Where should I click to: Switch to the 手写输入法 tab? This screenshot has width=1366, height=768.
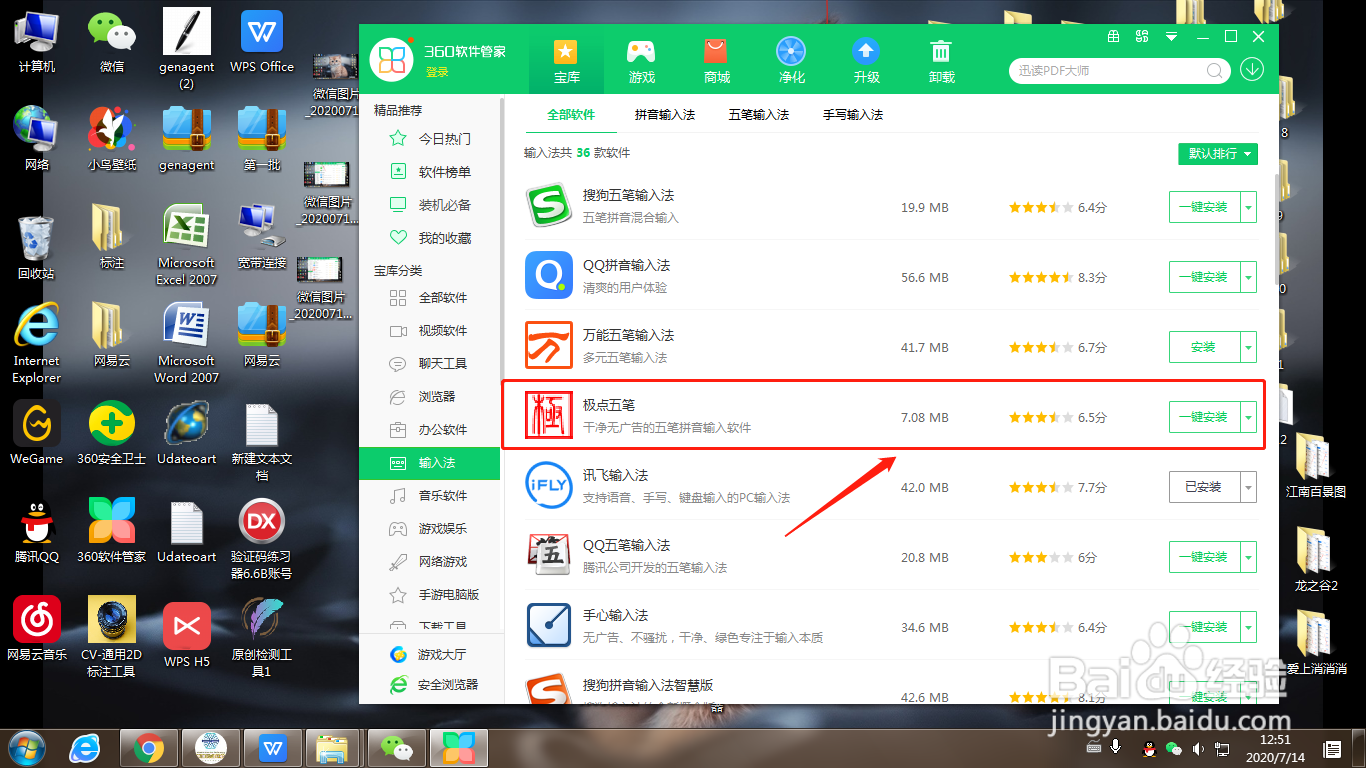853,115
